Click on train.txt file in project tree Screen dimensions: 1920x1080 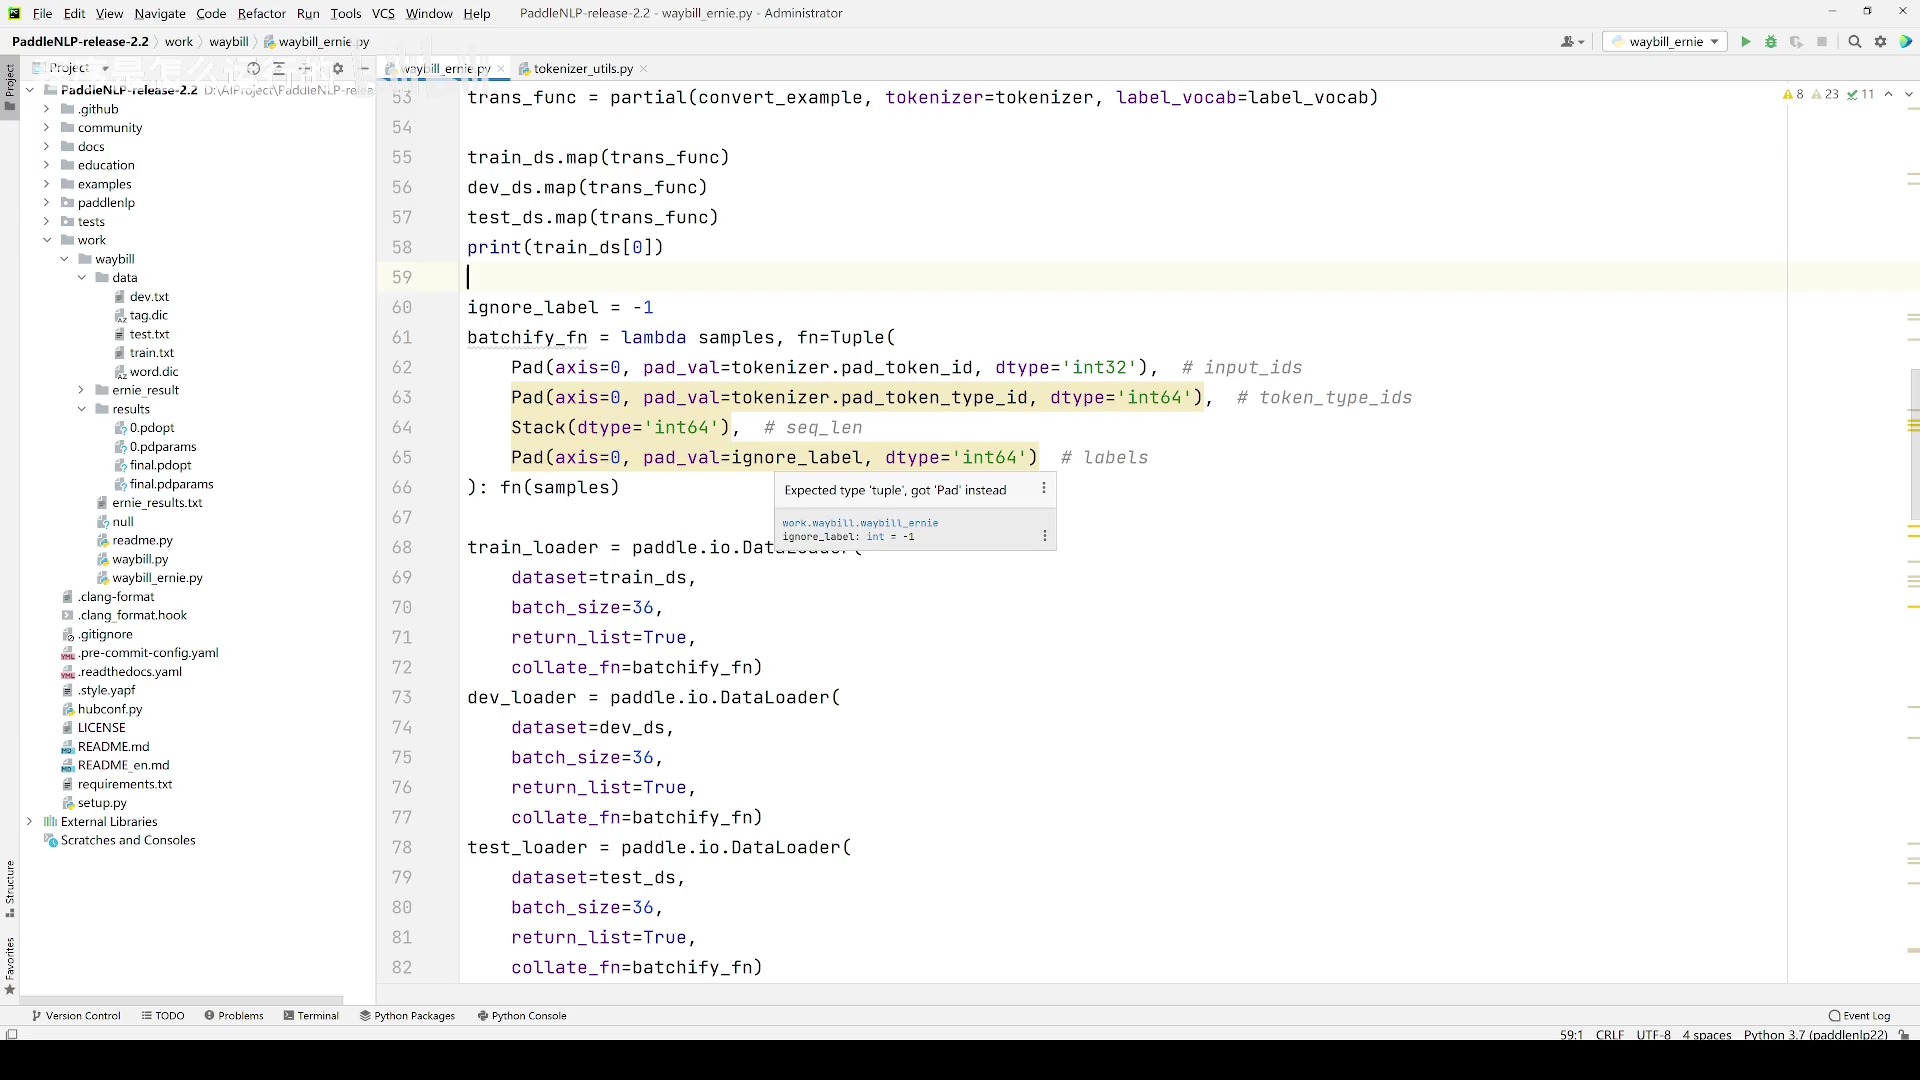152,352
